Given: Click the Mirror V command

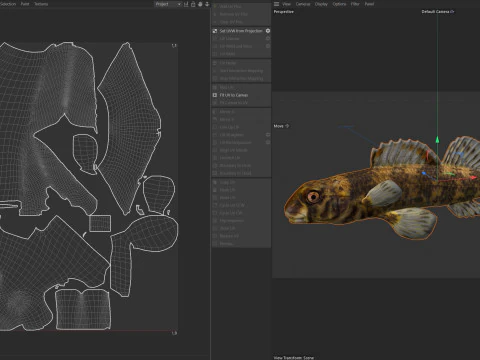Looking at the screenshot, I should [x=227, y=119].
